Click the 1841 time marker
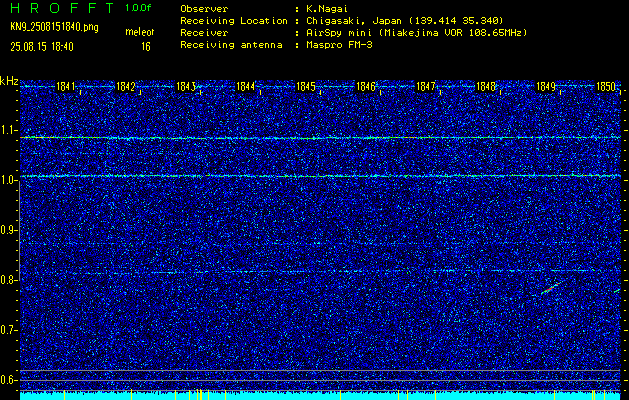The width and height of the screenshot is (629, 400). (66, 86)
